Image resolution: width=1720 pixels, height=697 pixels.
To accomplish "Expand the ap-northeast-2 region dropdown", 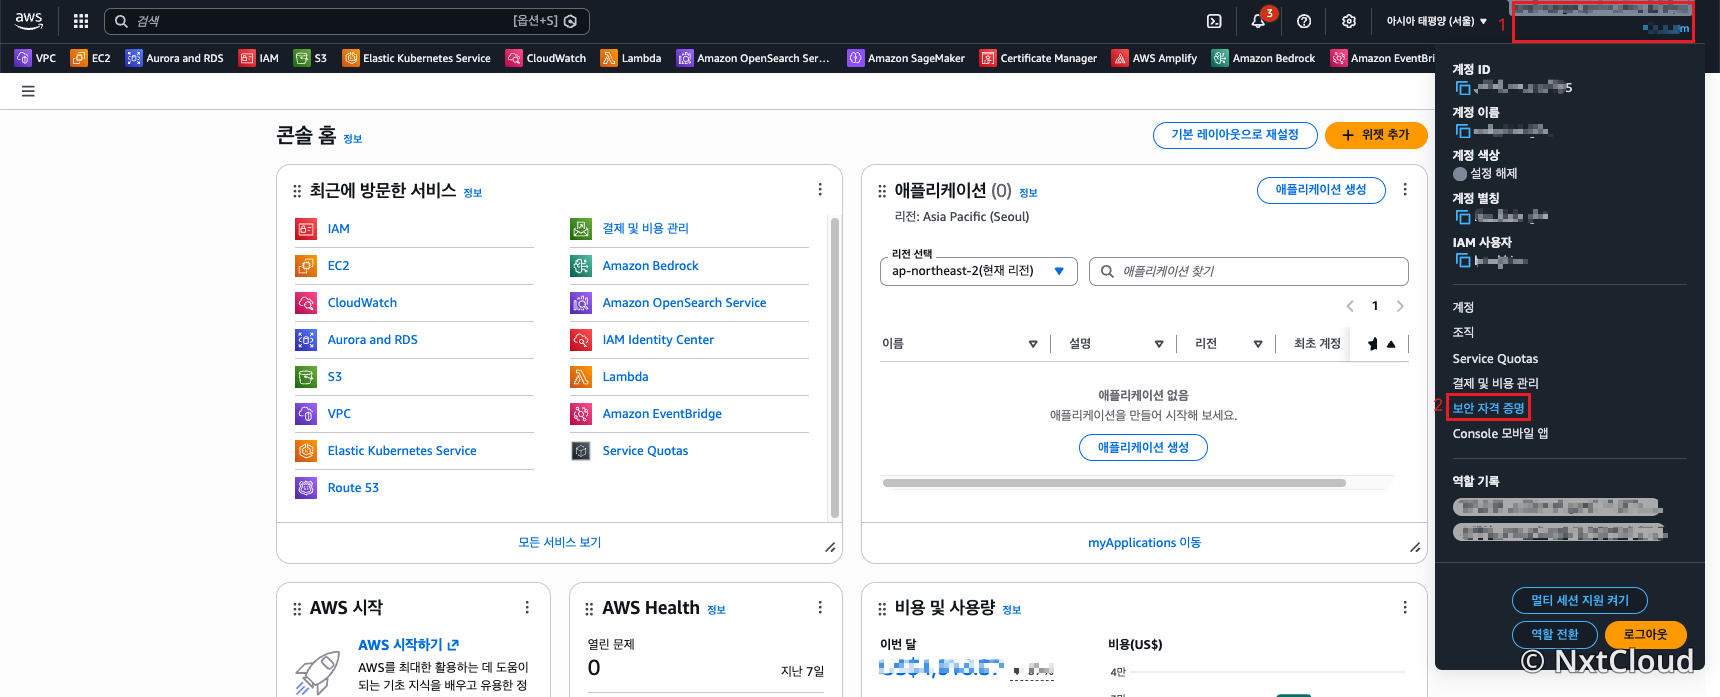I will point(978,271).
